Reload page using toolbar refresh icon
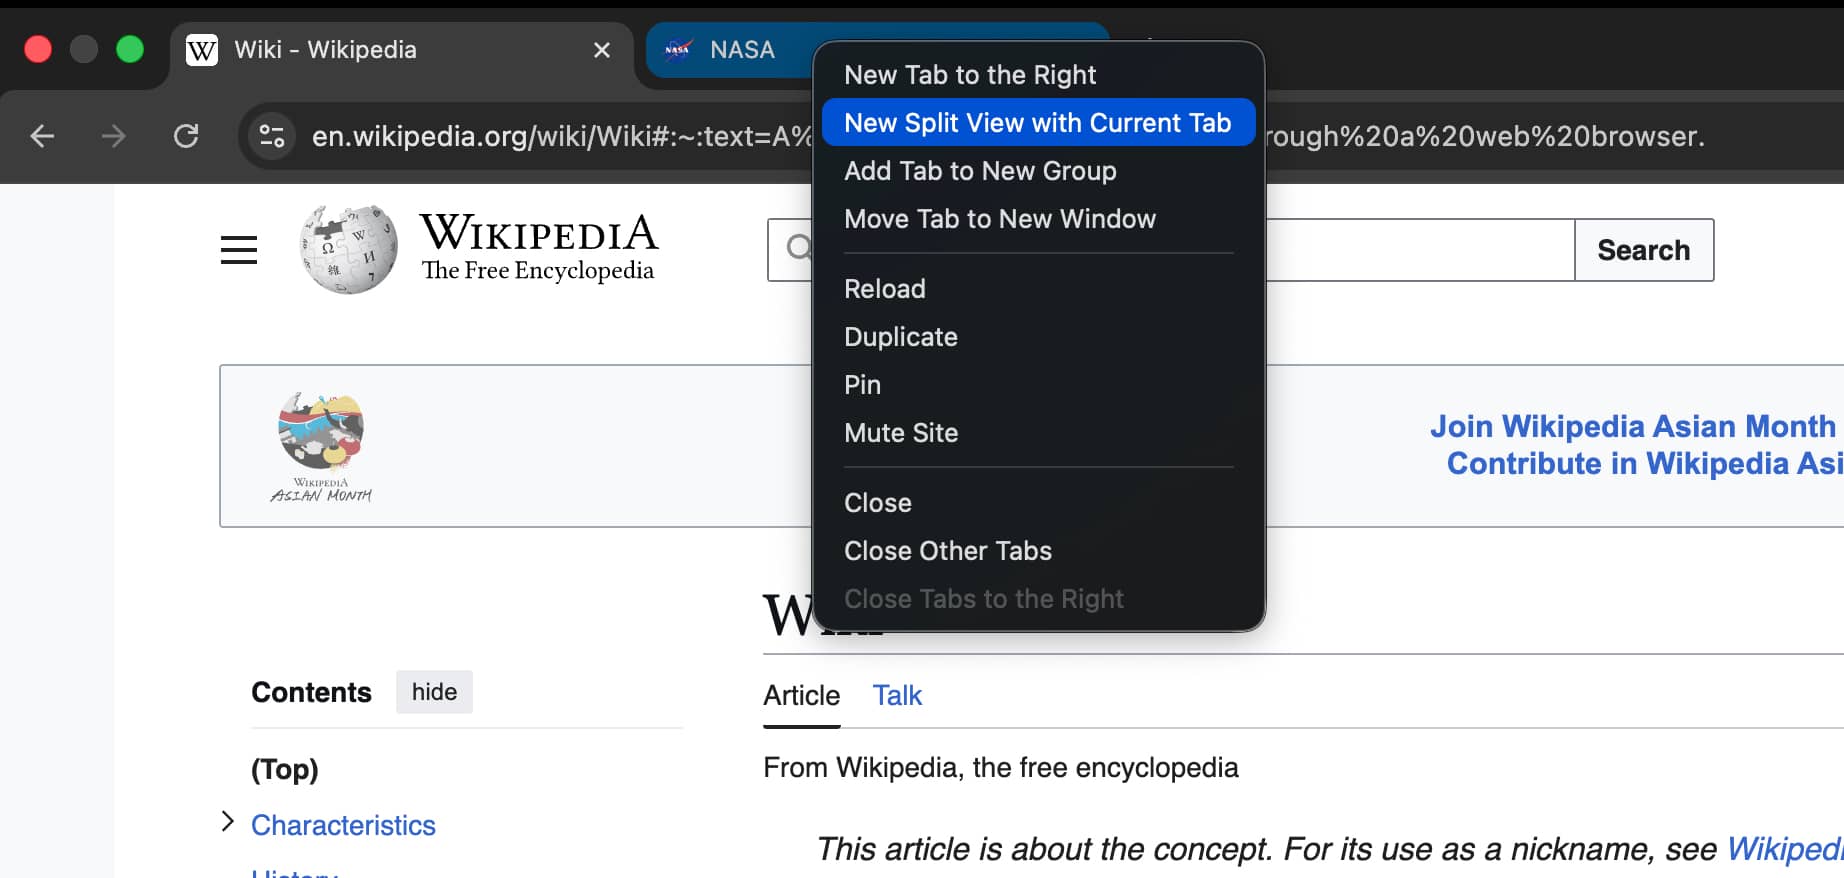This screenshot has width=1844, height=878. tap(186, 136)
